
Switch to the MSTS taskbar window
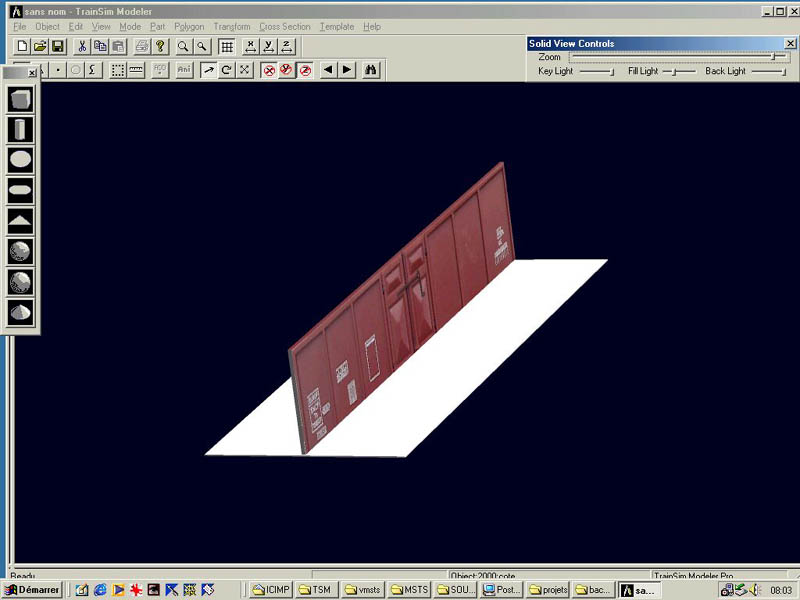(409, 590)
